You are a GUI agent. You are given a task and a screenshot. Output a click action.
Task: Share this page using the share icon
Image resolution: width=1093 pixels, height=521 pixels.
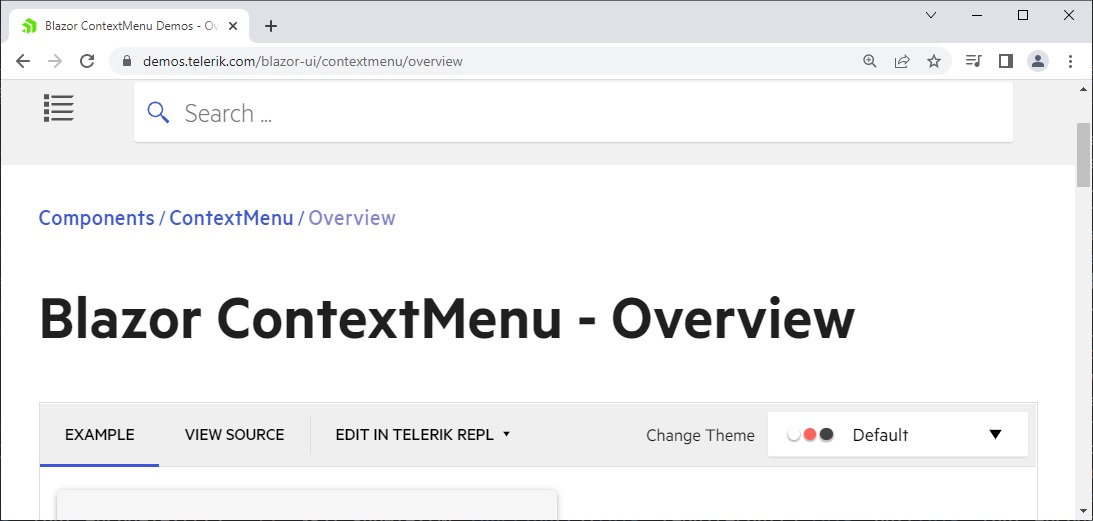(x=902, y=61)
